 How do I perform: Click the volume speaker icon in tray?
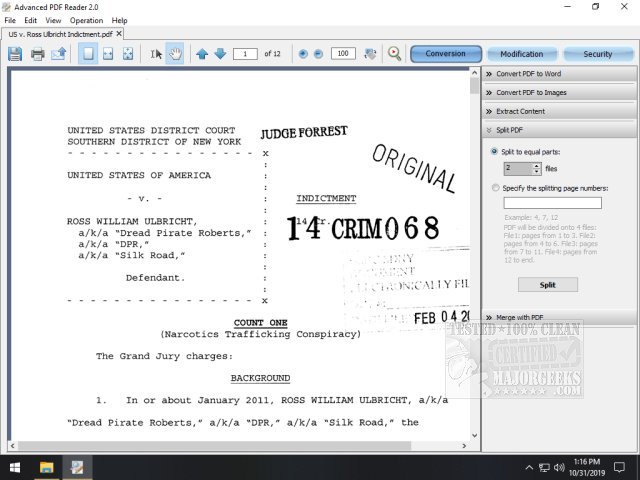pos(559,467)
